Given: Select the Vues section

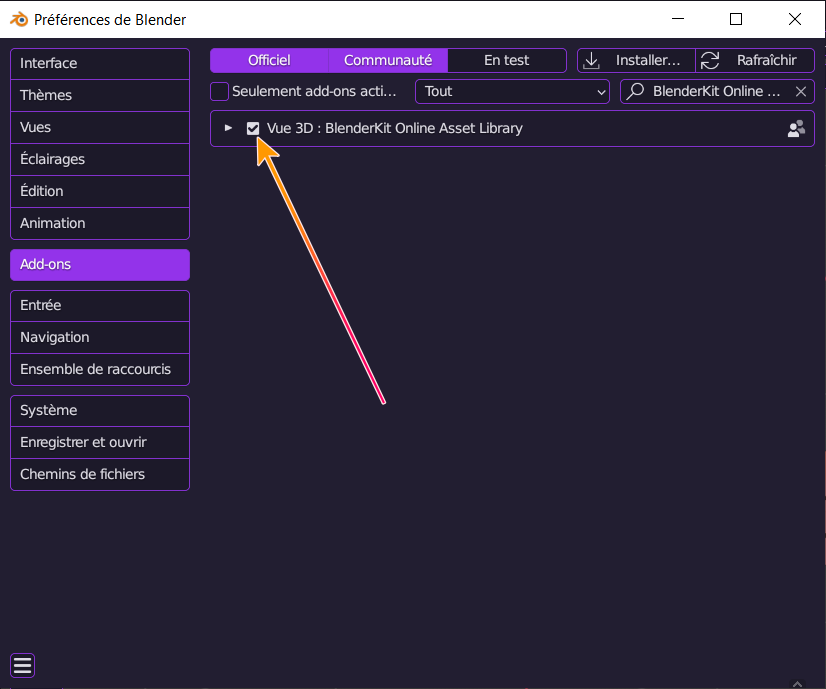Looking at the screenshot, I should tap(100, 127).
